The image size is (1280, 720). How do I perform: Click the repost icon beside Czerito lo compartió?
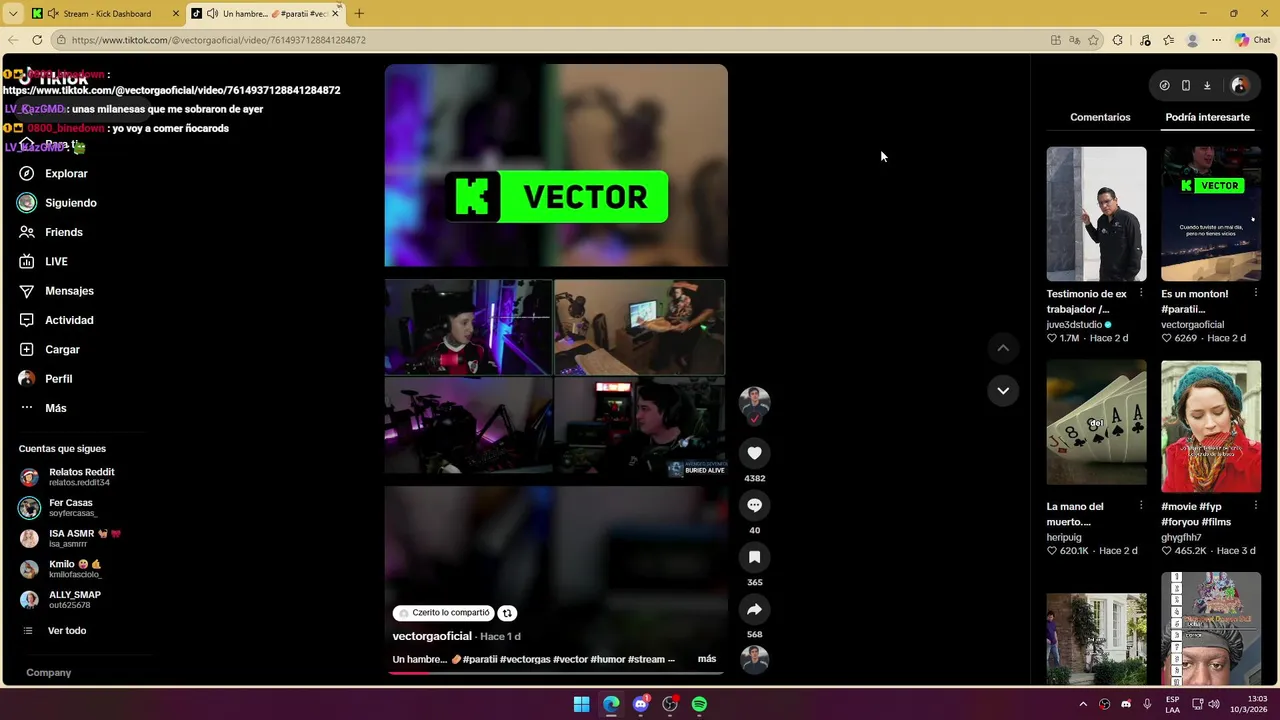coord(507,613)
